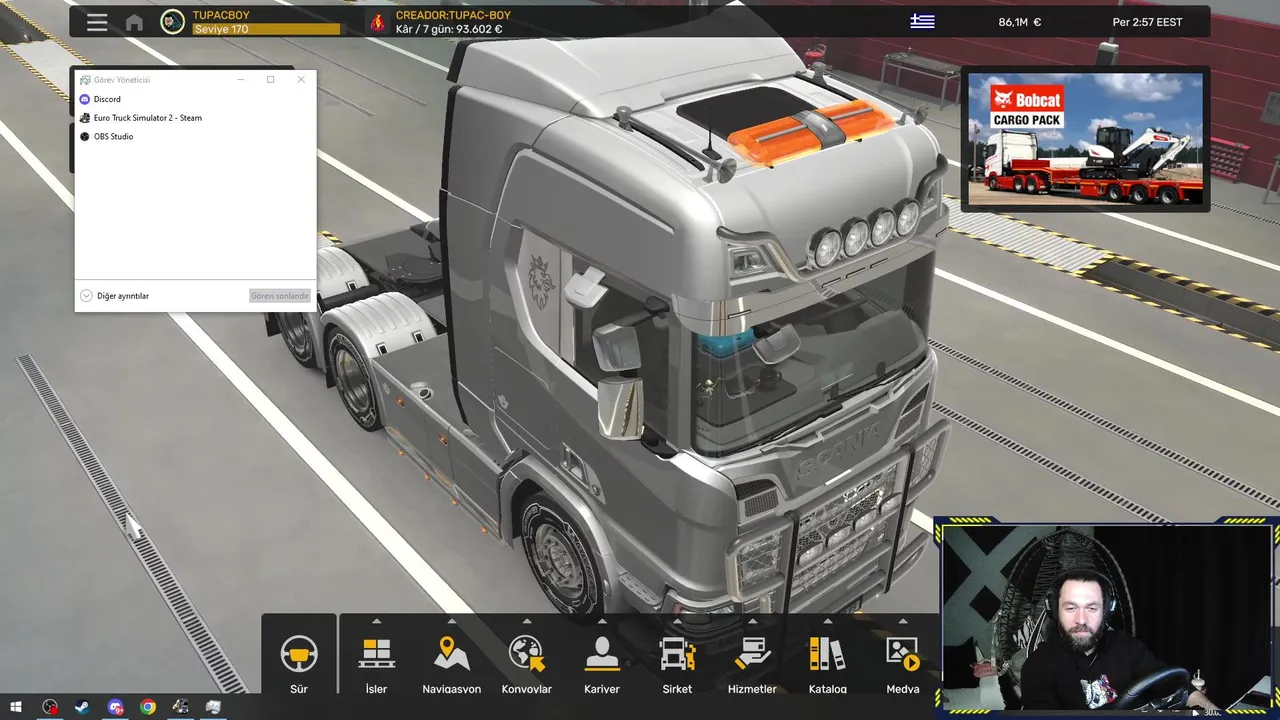Click the Greek flag icon
Image resolution: width=1280 pixels, height=720 pixels.
tap(922, 21)
